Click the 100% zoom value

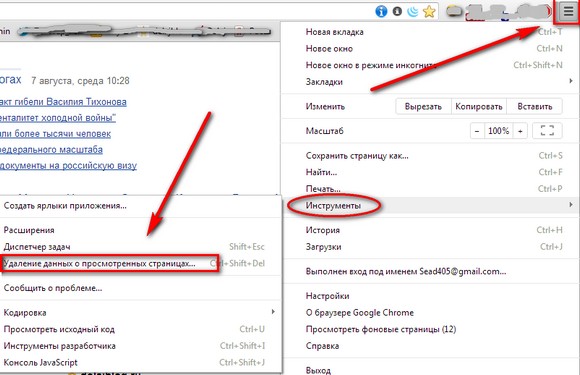498,131
